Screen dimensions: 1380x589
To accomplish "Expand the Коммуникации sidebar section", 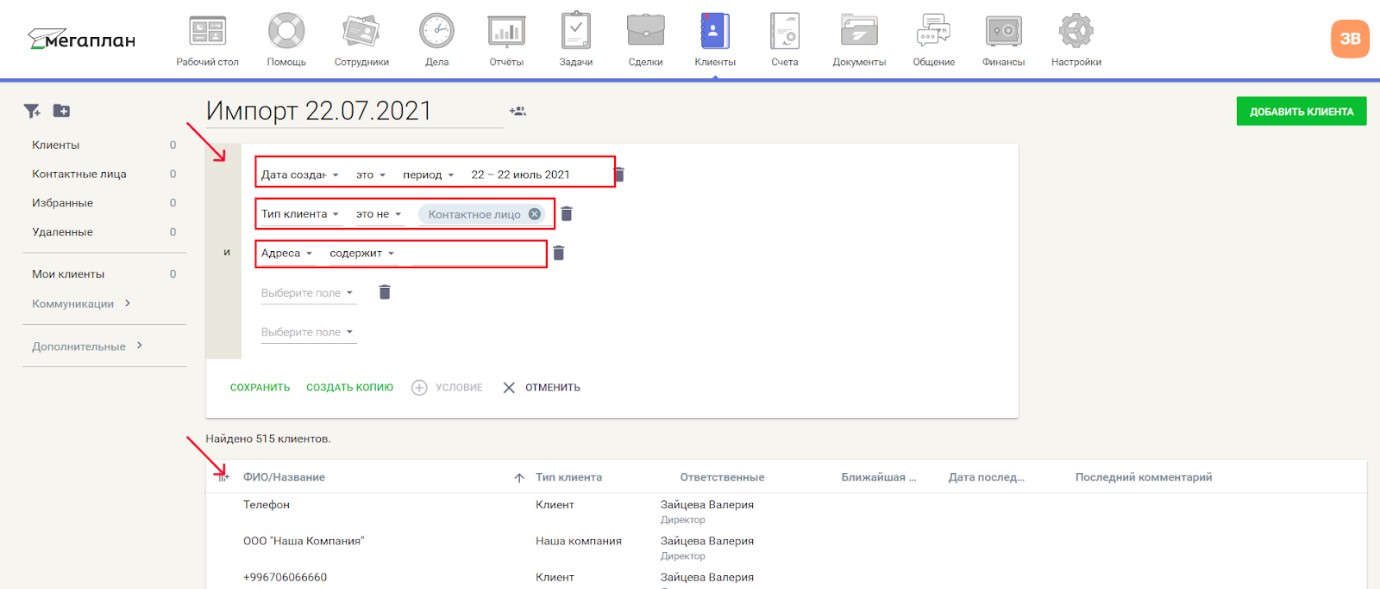I will coord(82,303).
